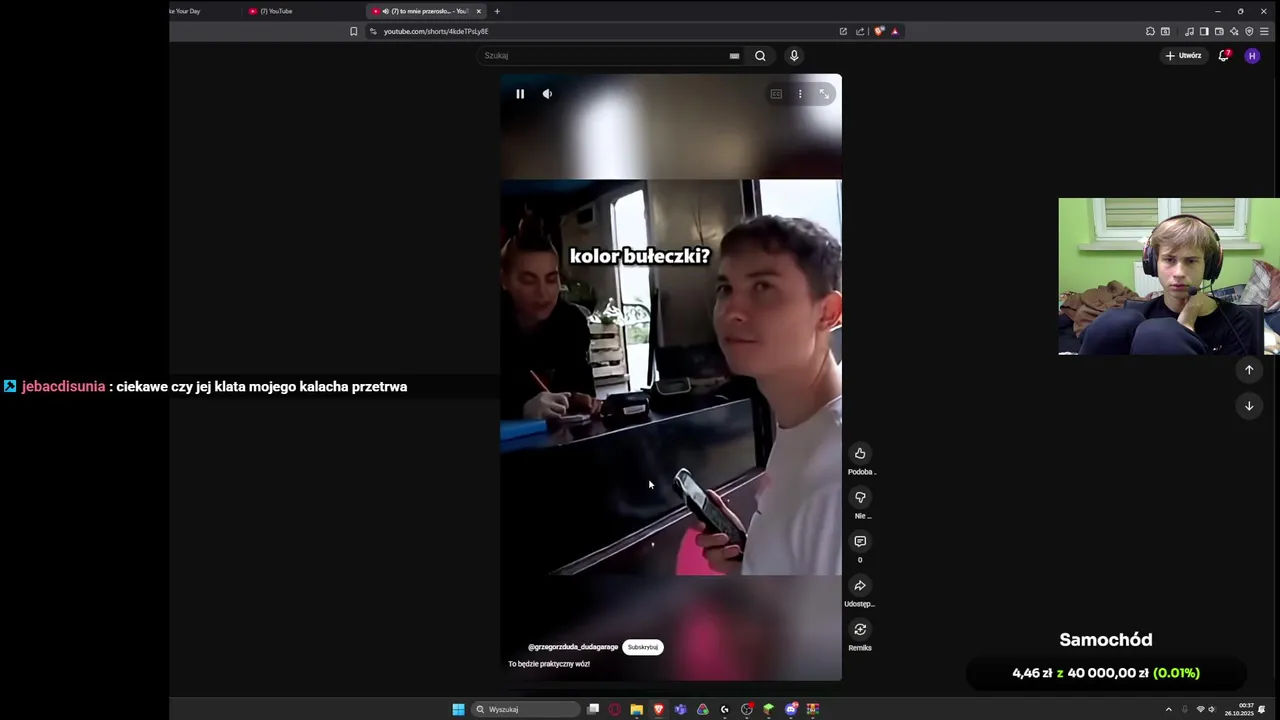Image resolution: width=1280 pixels, height=720 pixels.
Task: Dislike the Short with the thumbs-down button
Action: [x=860, y=498]
